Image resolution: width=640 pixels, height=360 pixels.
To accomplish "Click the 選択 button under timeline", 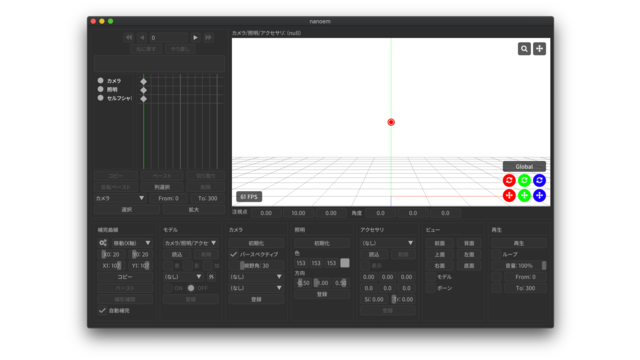I will click(x=127, y=209).
